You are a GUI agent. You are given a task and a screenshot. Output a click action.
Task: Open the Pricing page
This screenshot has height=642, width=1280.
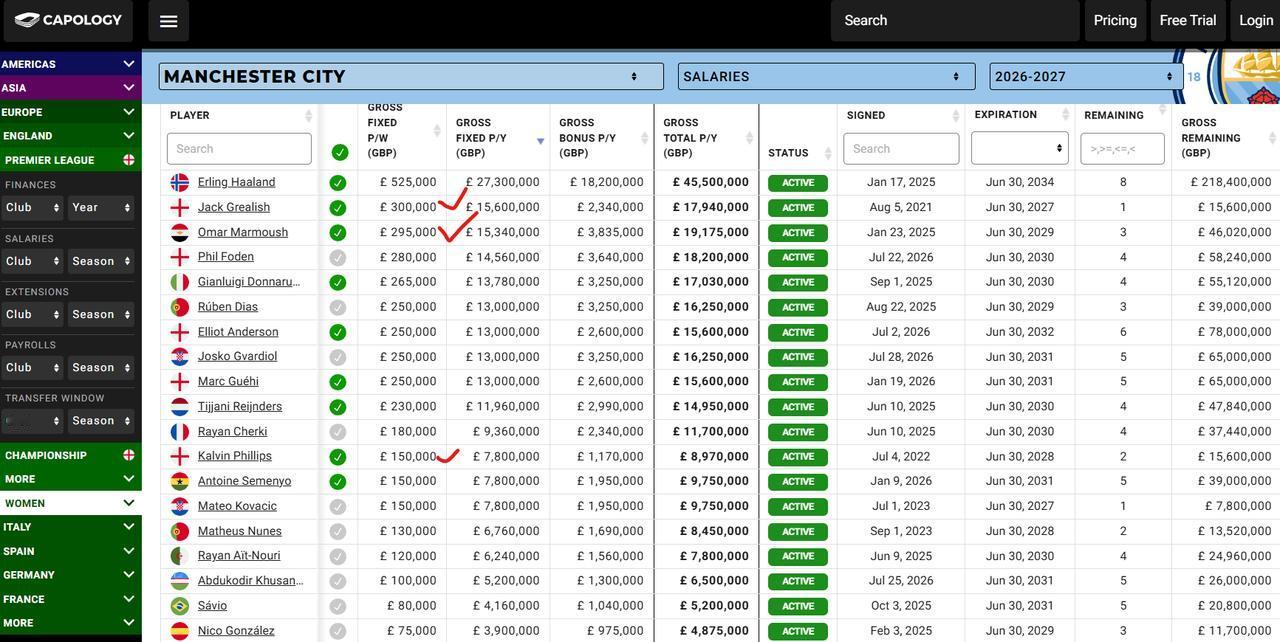[x=1115, y=21]
